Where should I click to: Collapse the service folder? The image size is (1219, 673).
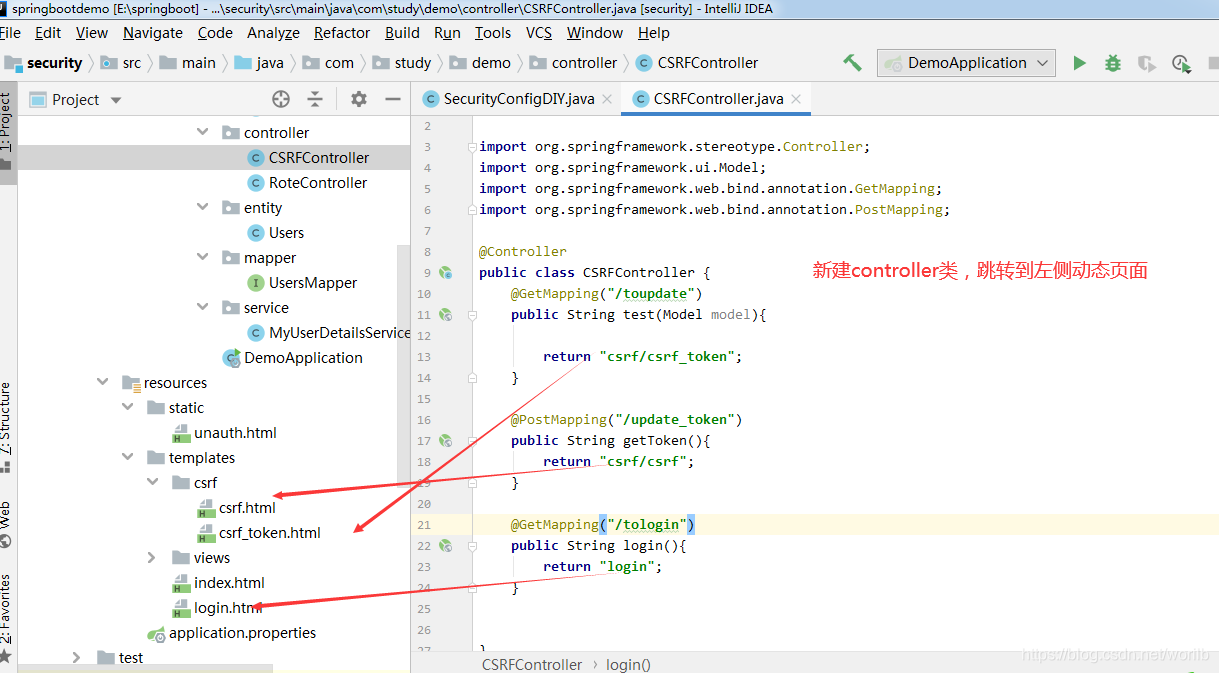(203, 307)
